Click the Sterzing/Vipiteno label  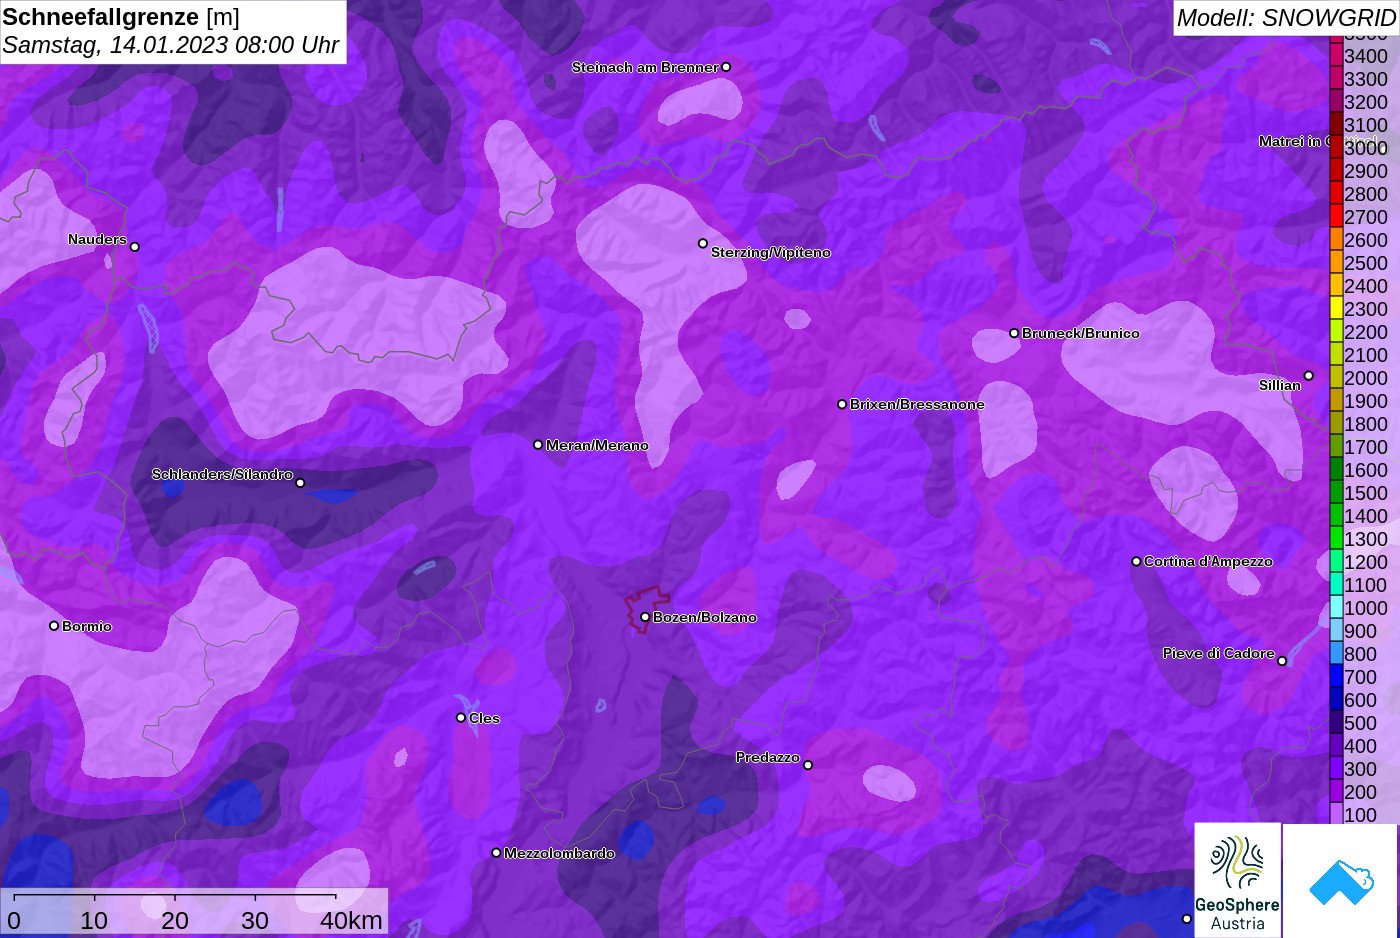(770, 252)
